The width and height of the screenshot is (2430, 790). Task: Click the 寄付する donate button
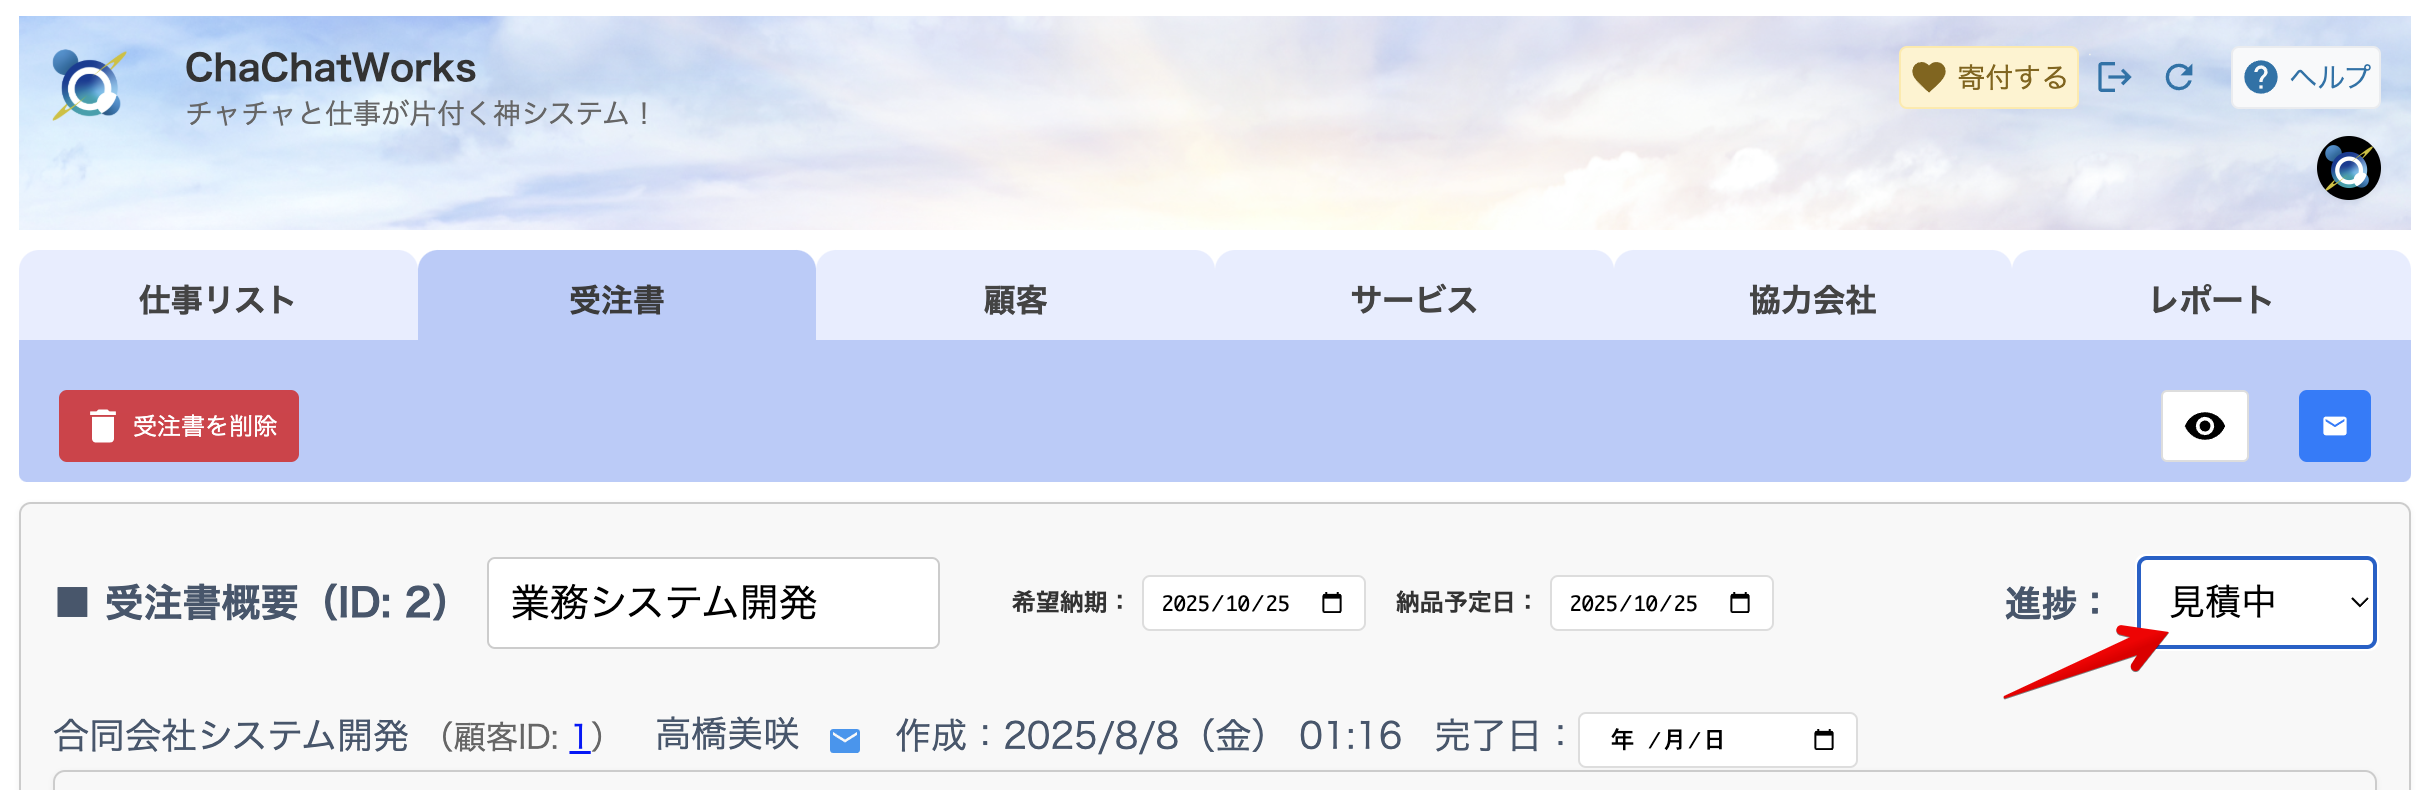click(x=1988, y=77)
